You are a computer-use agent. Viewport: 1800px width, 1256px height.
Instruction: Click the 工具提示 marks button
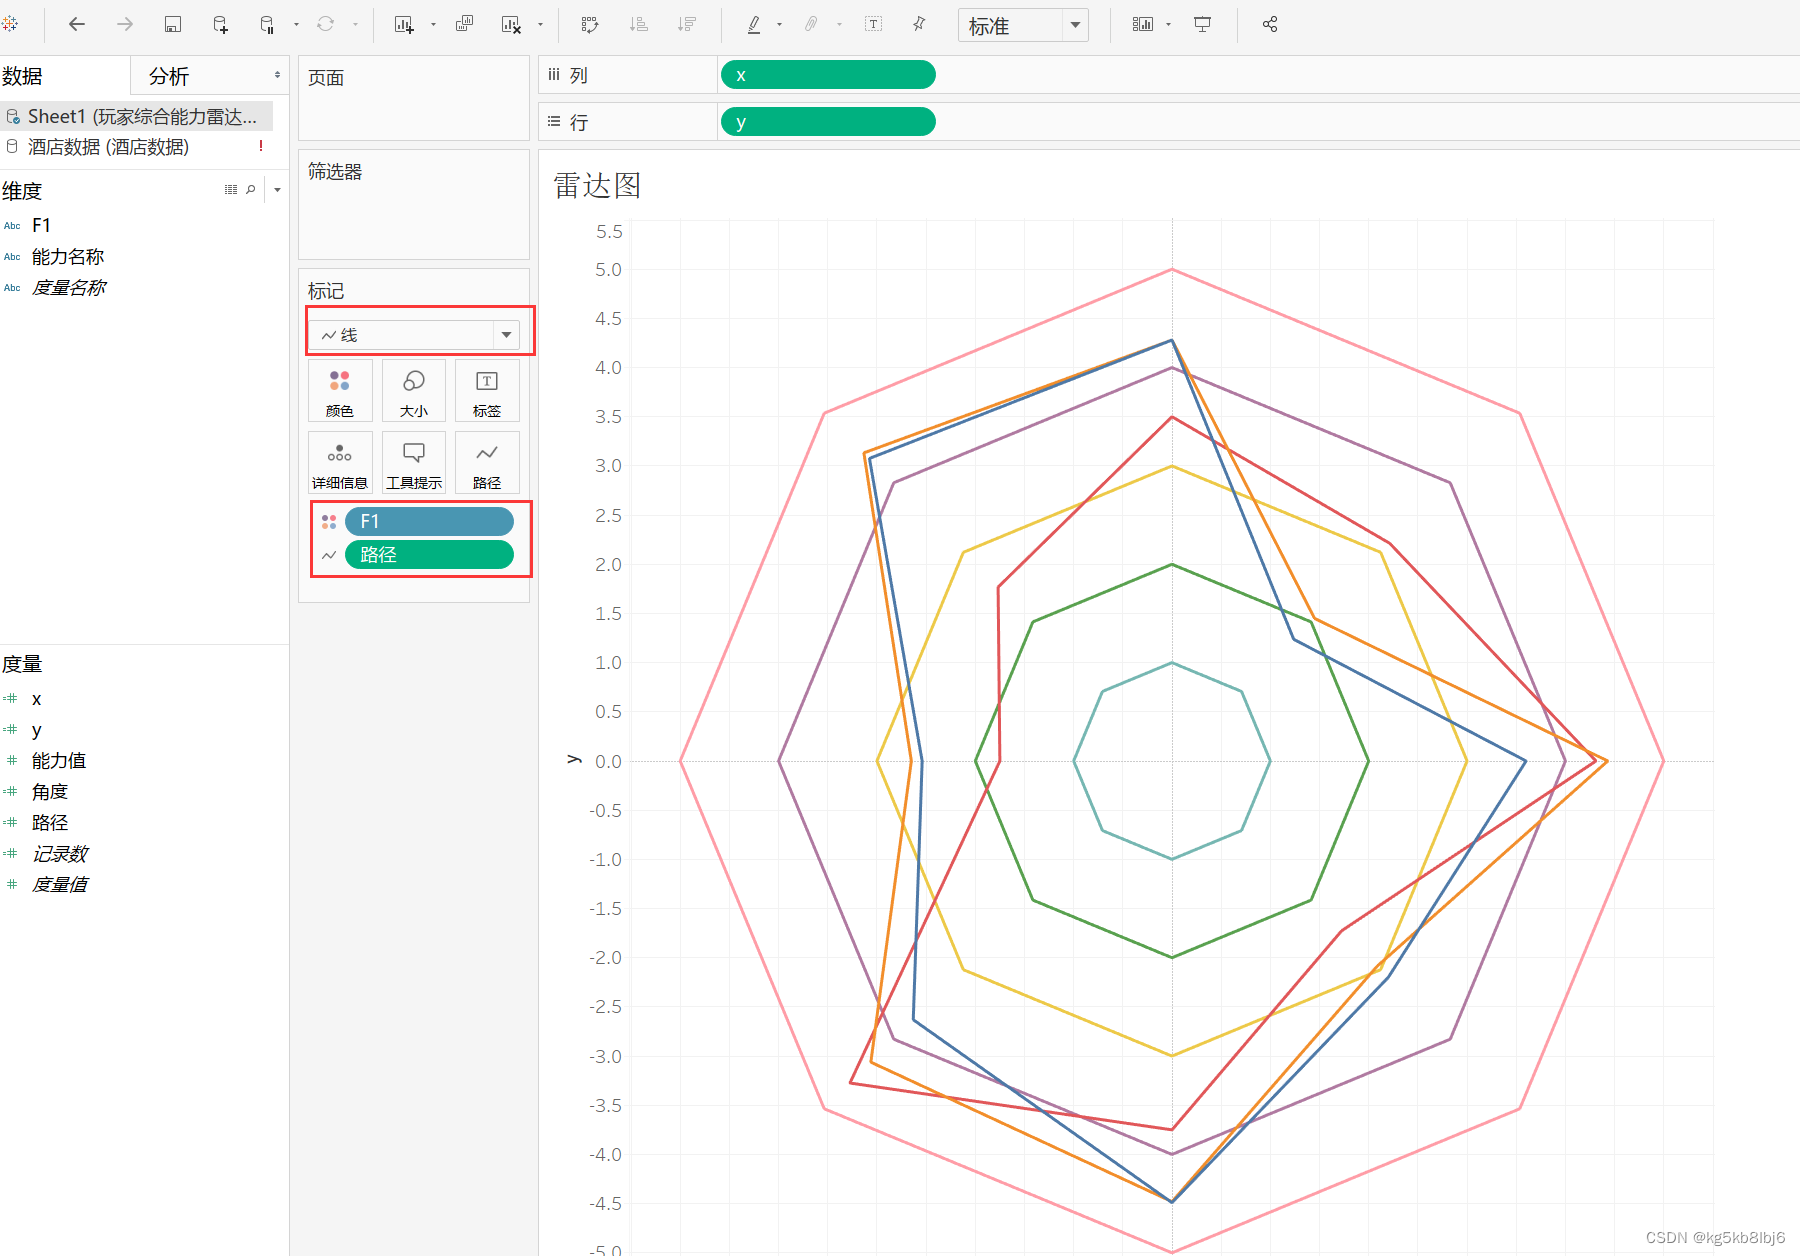pos(413,464)
